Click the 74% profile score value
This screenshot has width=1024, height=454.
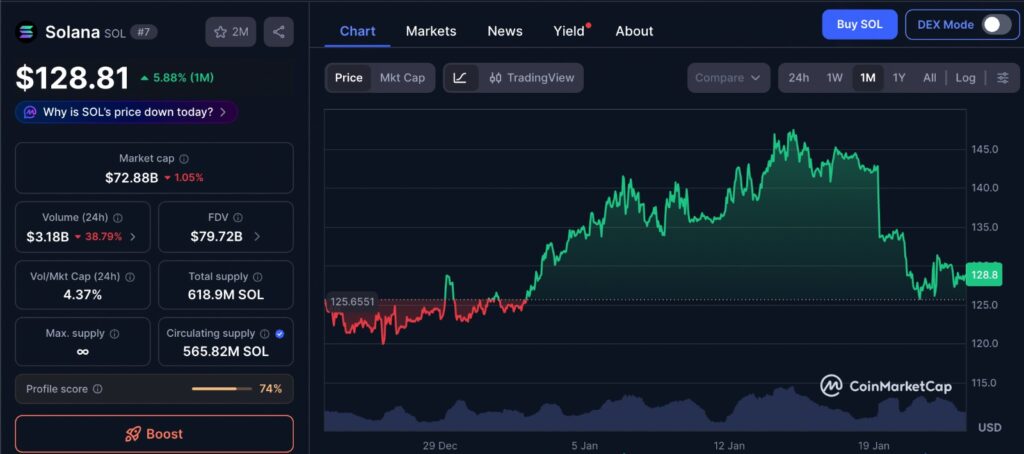tap(270, 389)
